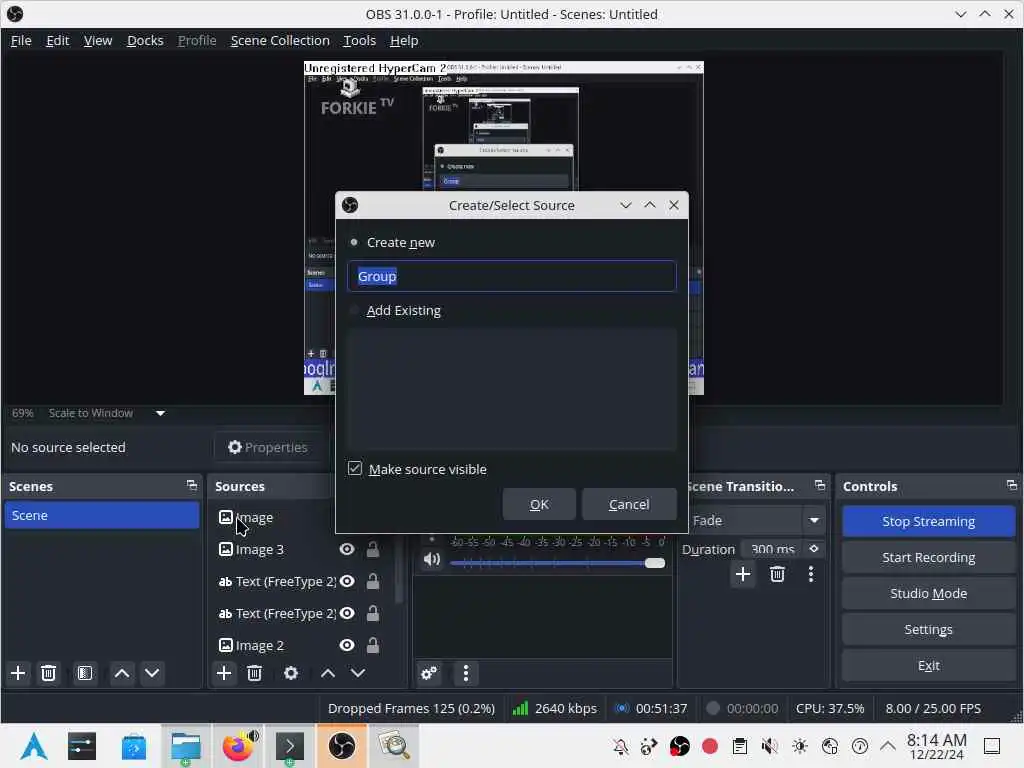This screenshot has height=768, width=1024.
Task: Open the Scene Collection menu
Action: [280, 40]
